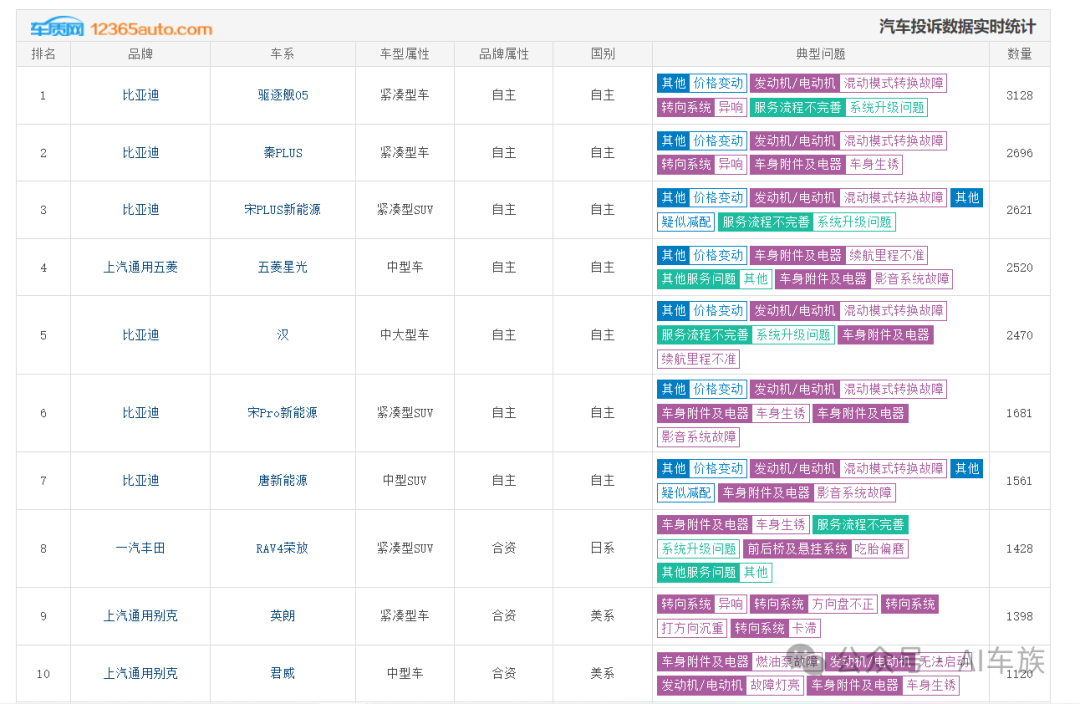Click the 比亚迪 brand in the 驱逐舰05 row
Image resolution: width=1080 pixels, height=704 pixels.
click(x=141, y=95)
